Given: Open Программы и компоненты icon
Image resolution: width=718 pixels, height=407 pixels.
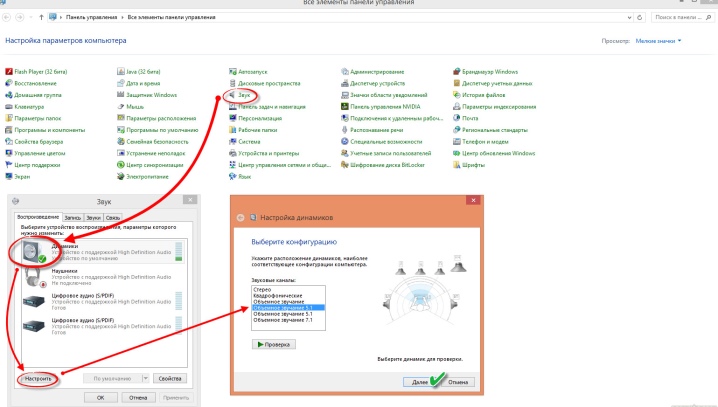Looking at the screenshot, I should click(9, 130).
